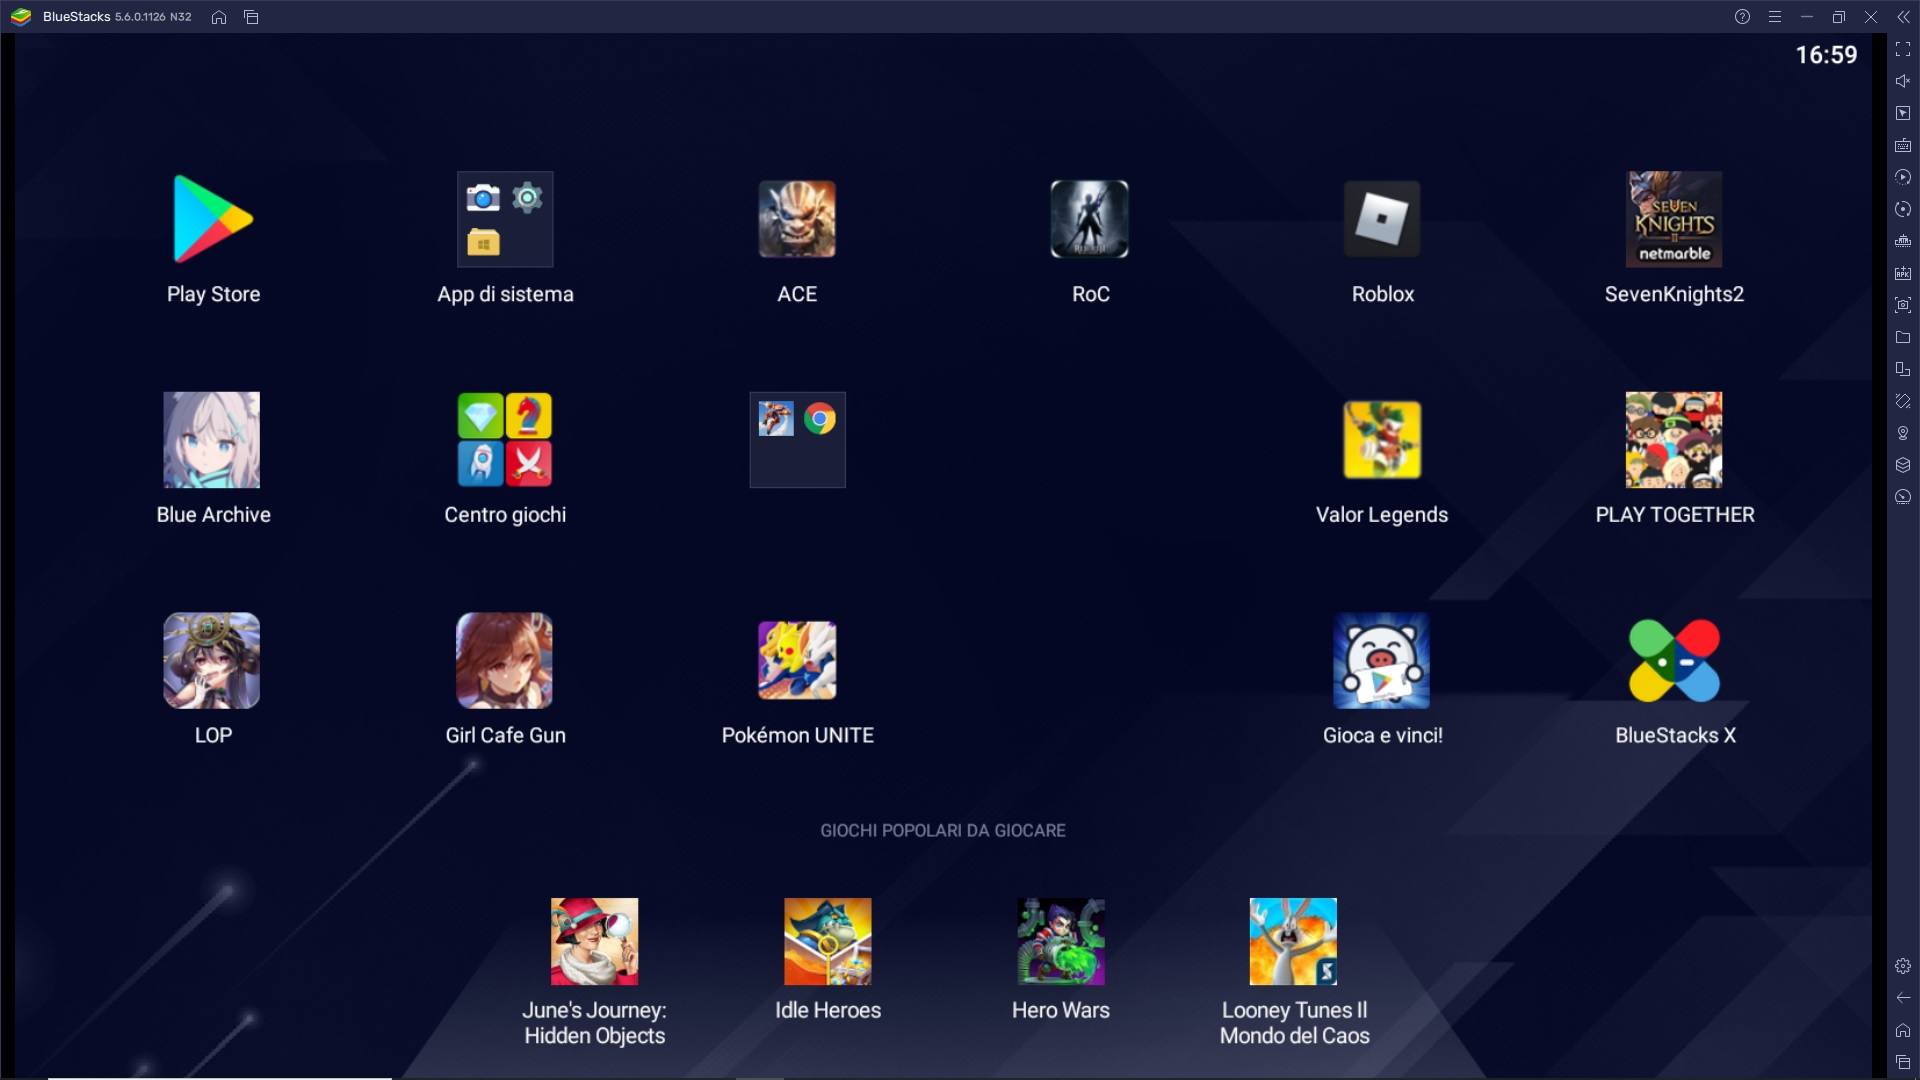This screenshot has width=1920, height=1080.
Task: Launch Pokémon UNITE
Action: click(x=797, y=661)
